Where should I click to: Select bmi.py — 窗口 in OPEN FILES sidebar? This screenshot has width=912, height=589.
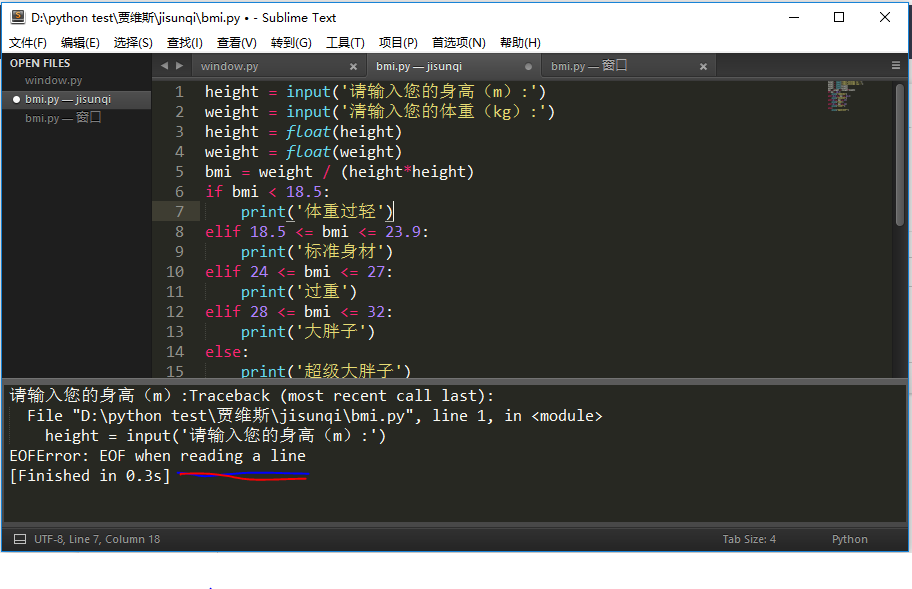63,118
